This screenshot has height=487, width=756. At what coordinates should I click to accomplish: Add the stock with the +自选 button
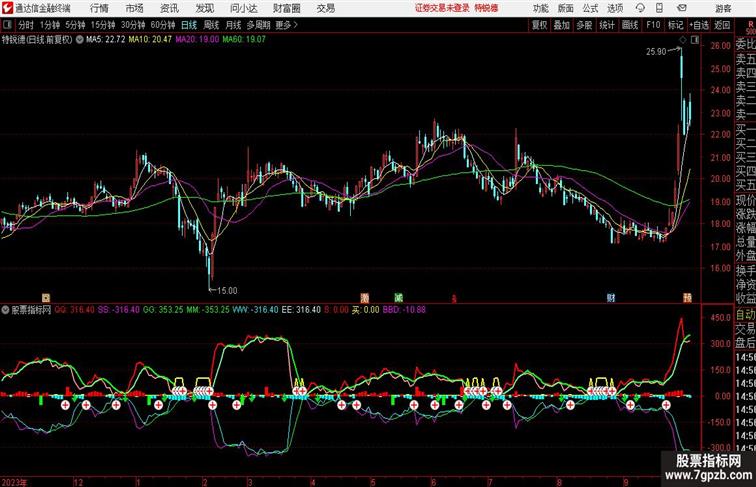[699, 25]
